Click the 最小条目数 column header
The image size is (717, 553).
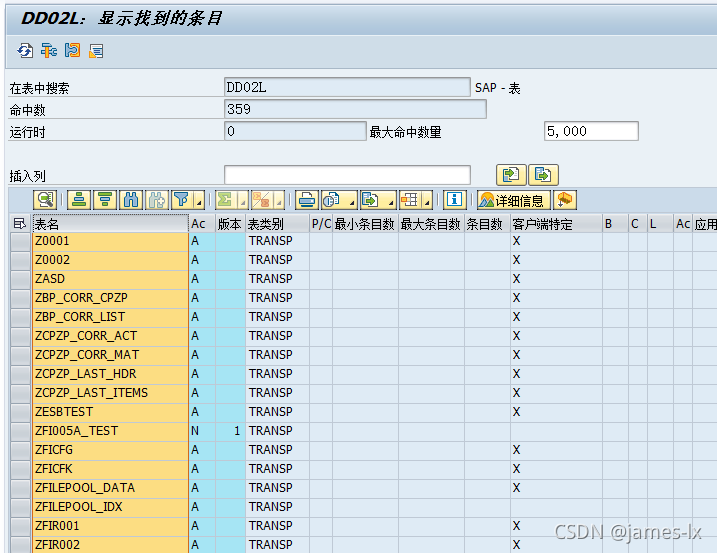tap(365, 224)
